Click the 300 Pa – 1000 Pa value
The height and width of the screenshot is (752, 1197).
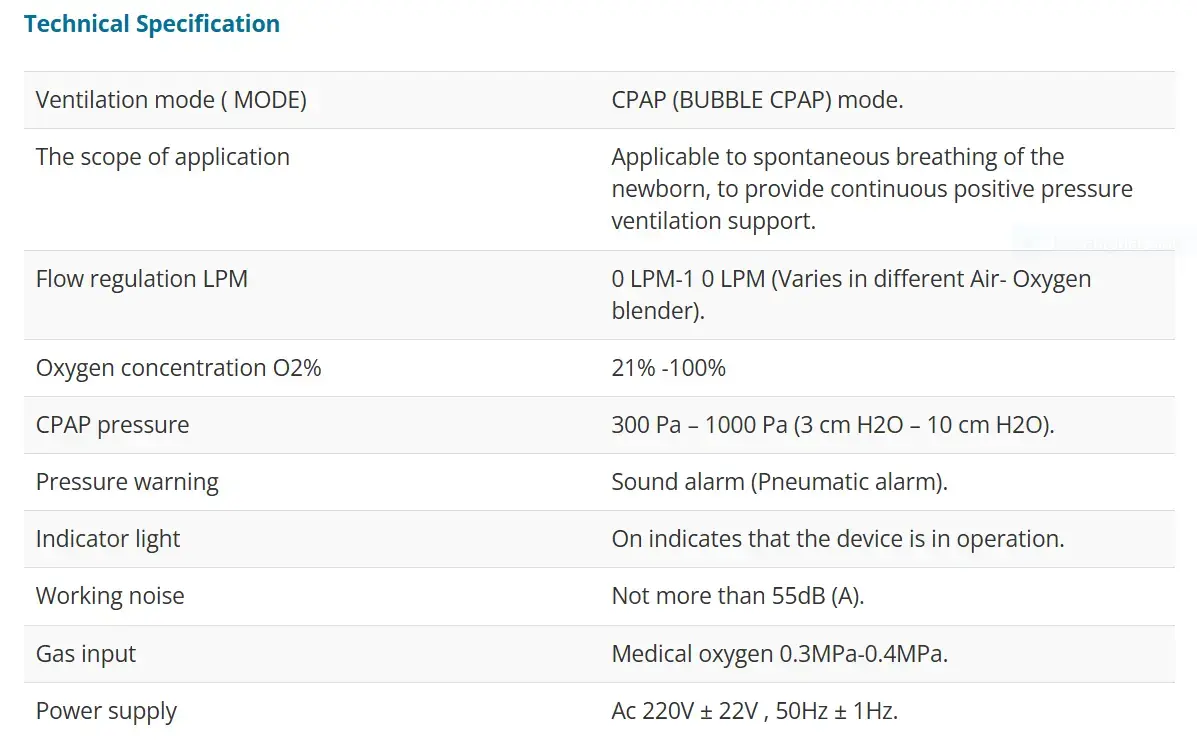coord(833,425)
